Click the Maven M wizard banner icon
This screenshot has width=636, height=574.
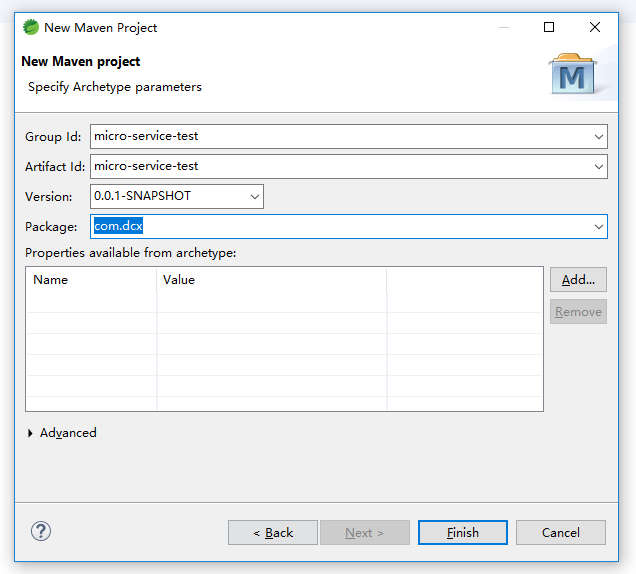[x=573, y=73]
